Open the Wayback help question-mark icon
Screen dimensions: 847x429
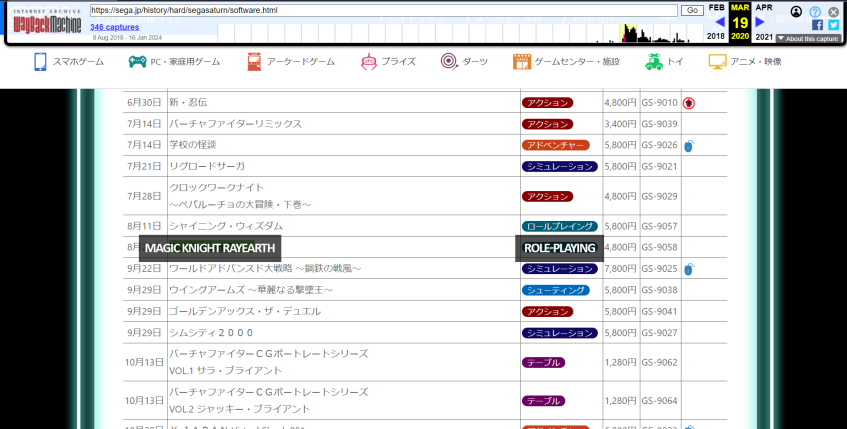click(815, 11)
